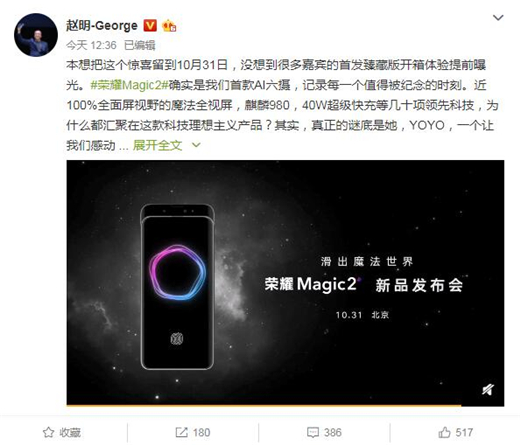Click the 517 likes count
The width and height of the screenshot is (520, 445).
click(464, 433)
